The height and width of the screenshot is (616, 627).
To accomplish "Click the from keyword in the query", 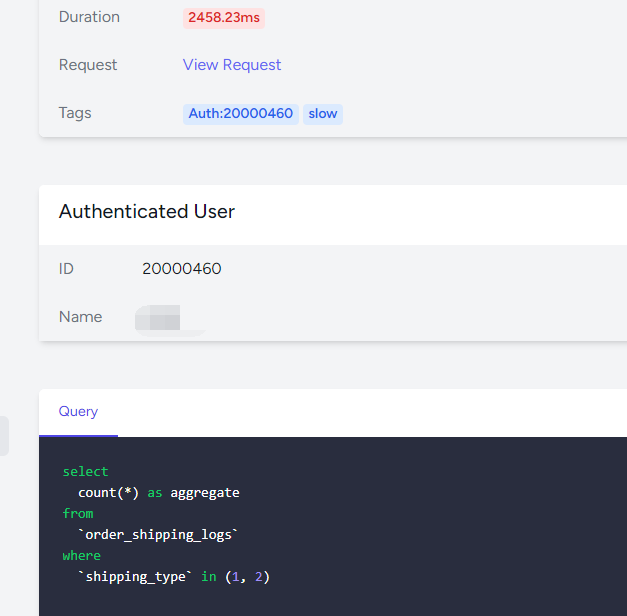I will point(77,513).
